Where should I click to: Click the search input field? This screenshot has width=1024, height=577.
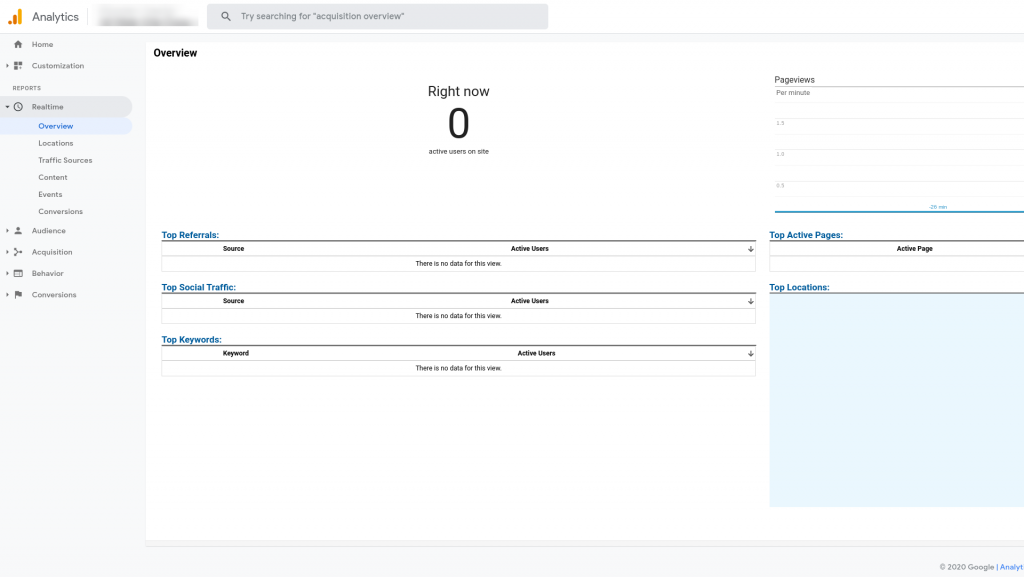tap(390, 17)
